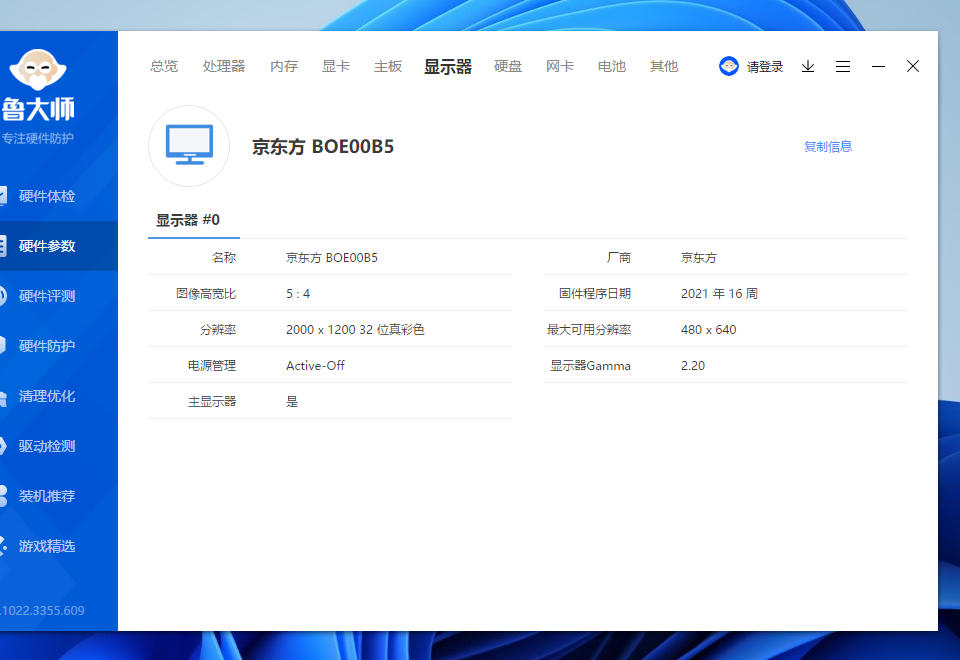Click the 名称 label
Screen dimensions: 960x660
[224, 258]
